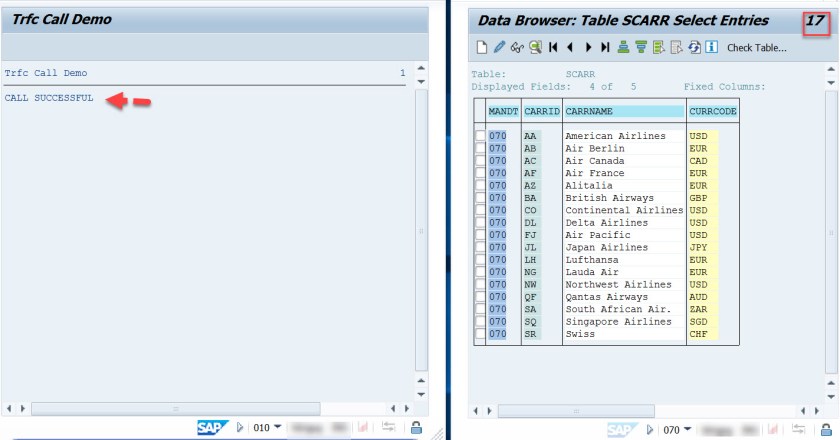Viewport: 840px width, 440px height.
Task: Click the CHF currency cell
Action: [x=703, y=334]
